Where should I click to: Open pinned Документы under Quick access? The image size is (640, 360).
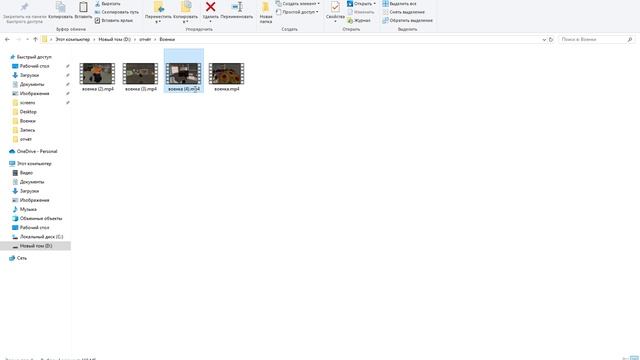(x=32, y=84)
